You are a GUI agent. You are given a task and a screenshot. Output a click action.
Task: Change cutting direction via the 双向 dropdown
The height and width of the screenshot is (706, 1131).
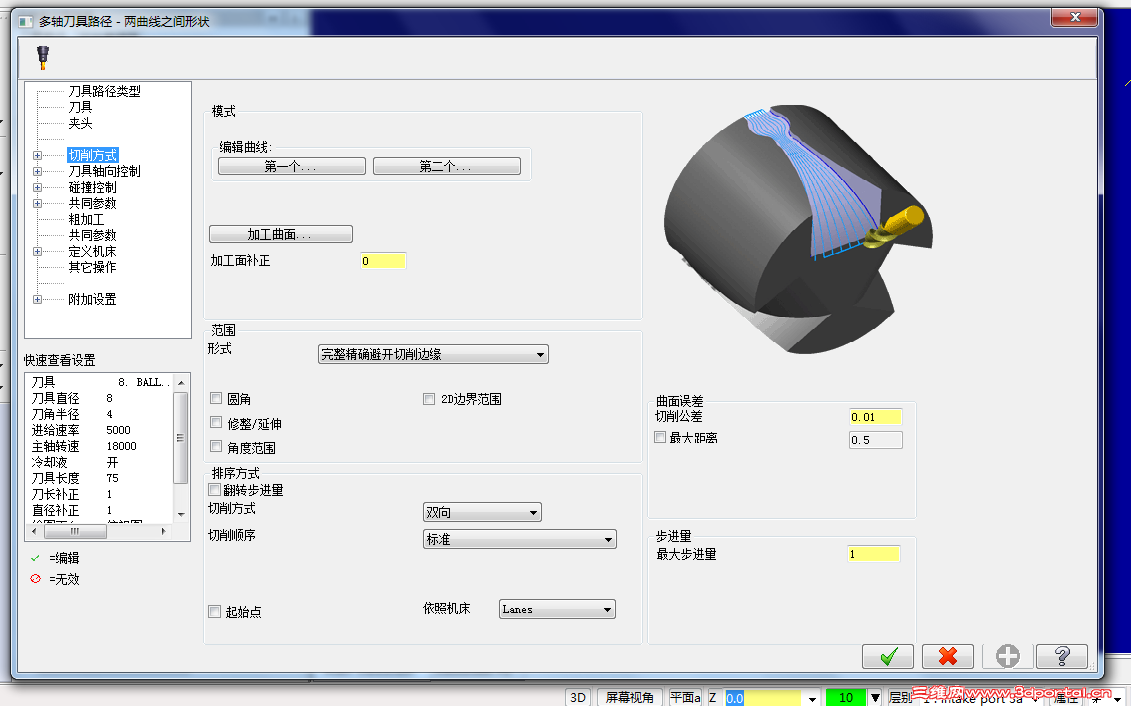click(482, 511)
